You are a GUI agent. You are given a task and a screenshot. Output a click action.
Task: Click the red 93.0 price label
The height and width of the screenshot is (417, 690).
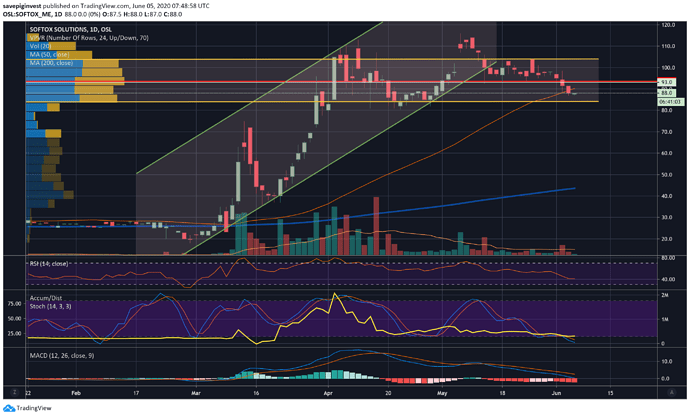click(666, 82)
